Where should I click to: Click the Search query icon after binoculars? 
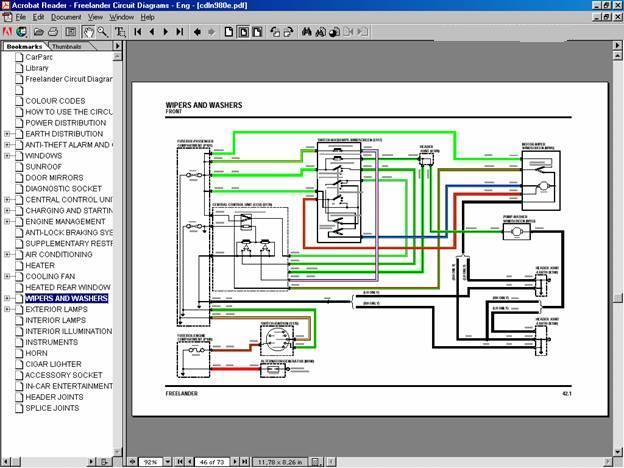point(335,32)
